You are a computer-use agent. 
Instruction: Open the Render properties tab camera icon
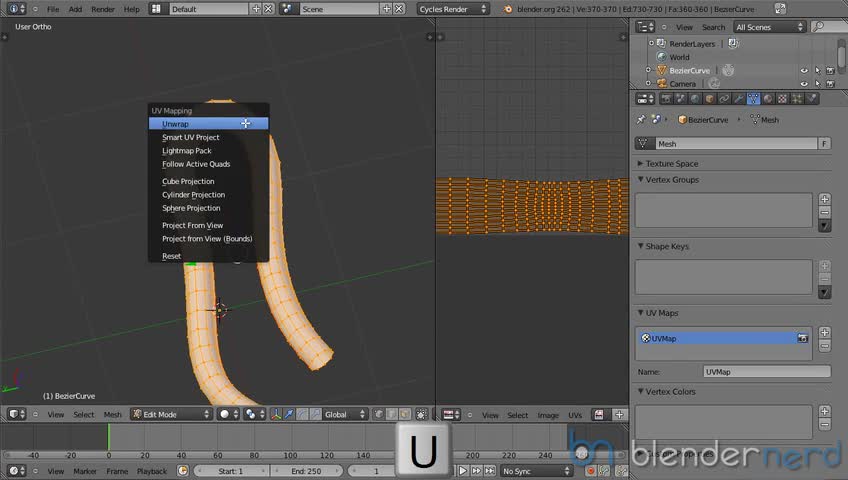pyautogui.click(x=666, y=99)
